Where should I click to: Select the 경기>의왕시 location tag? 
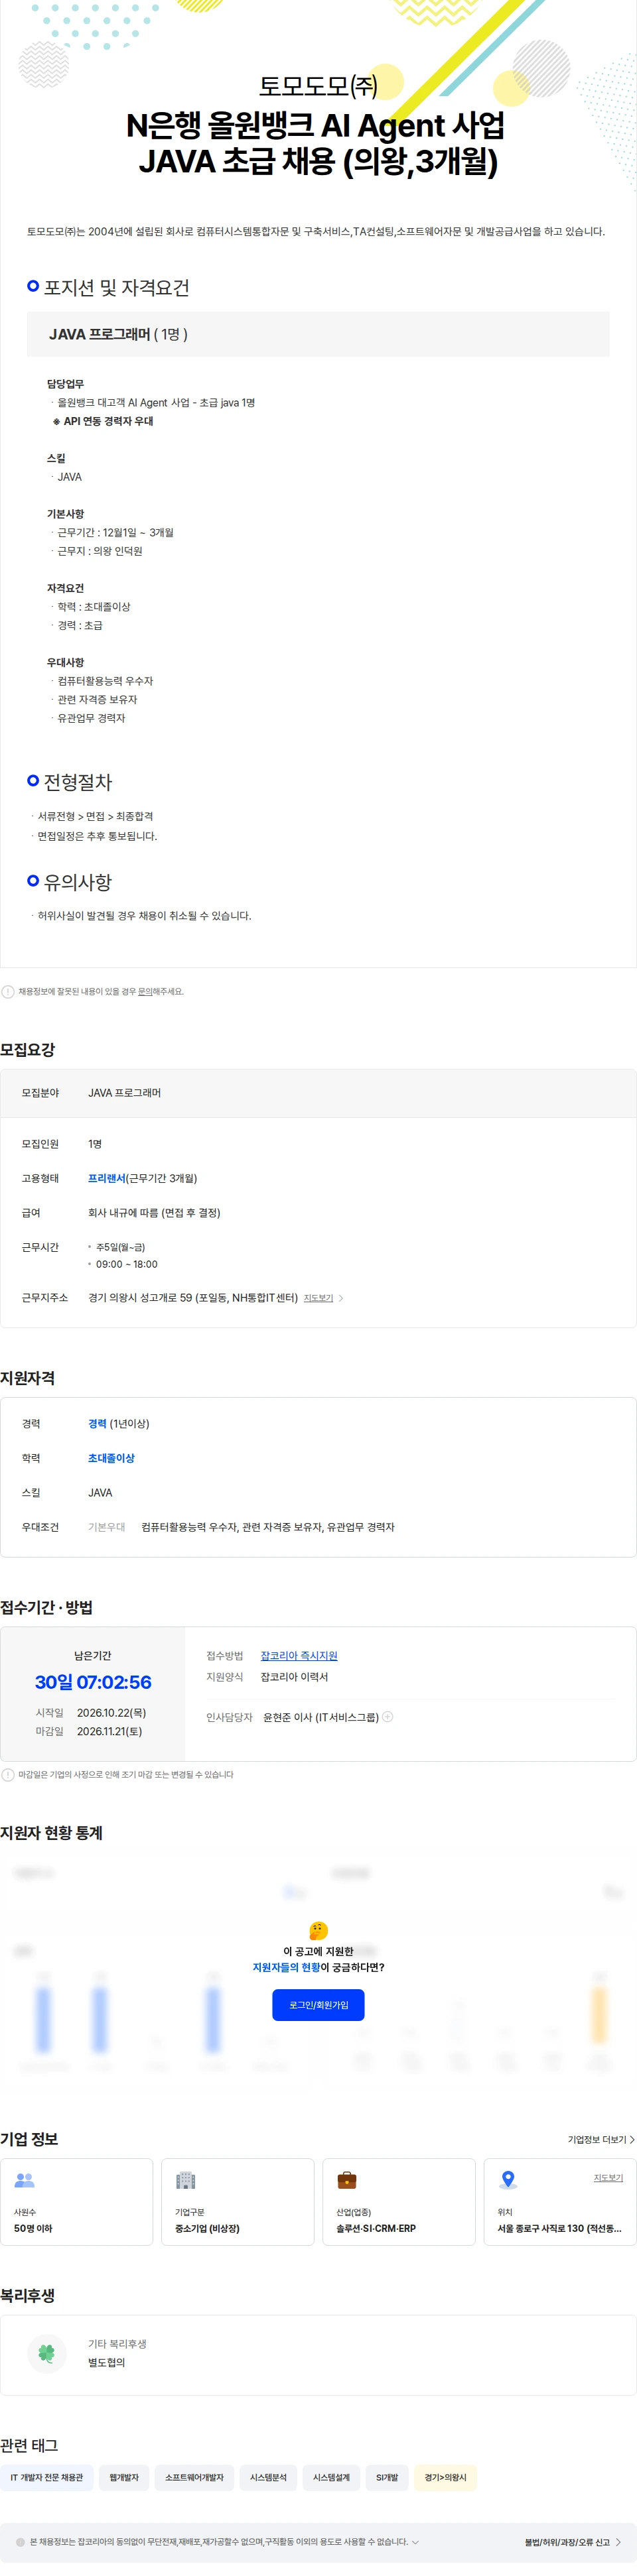pos(445,2478)
